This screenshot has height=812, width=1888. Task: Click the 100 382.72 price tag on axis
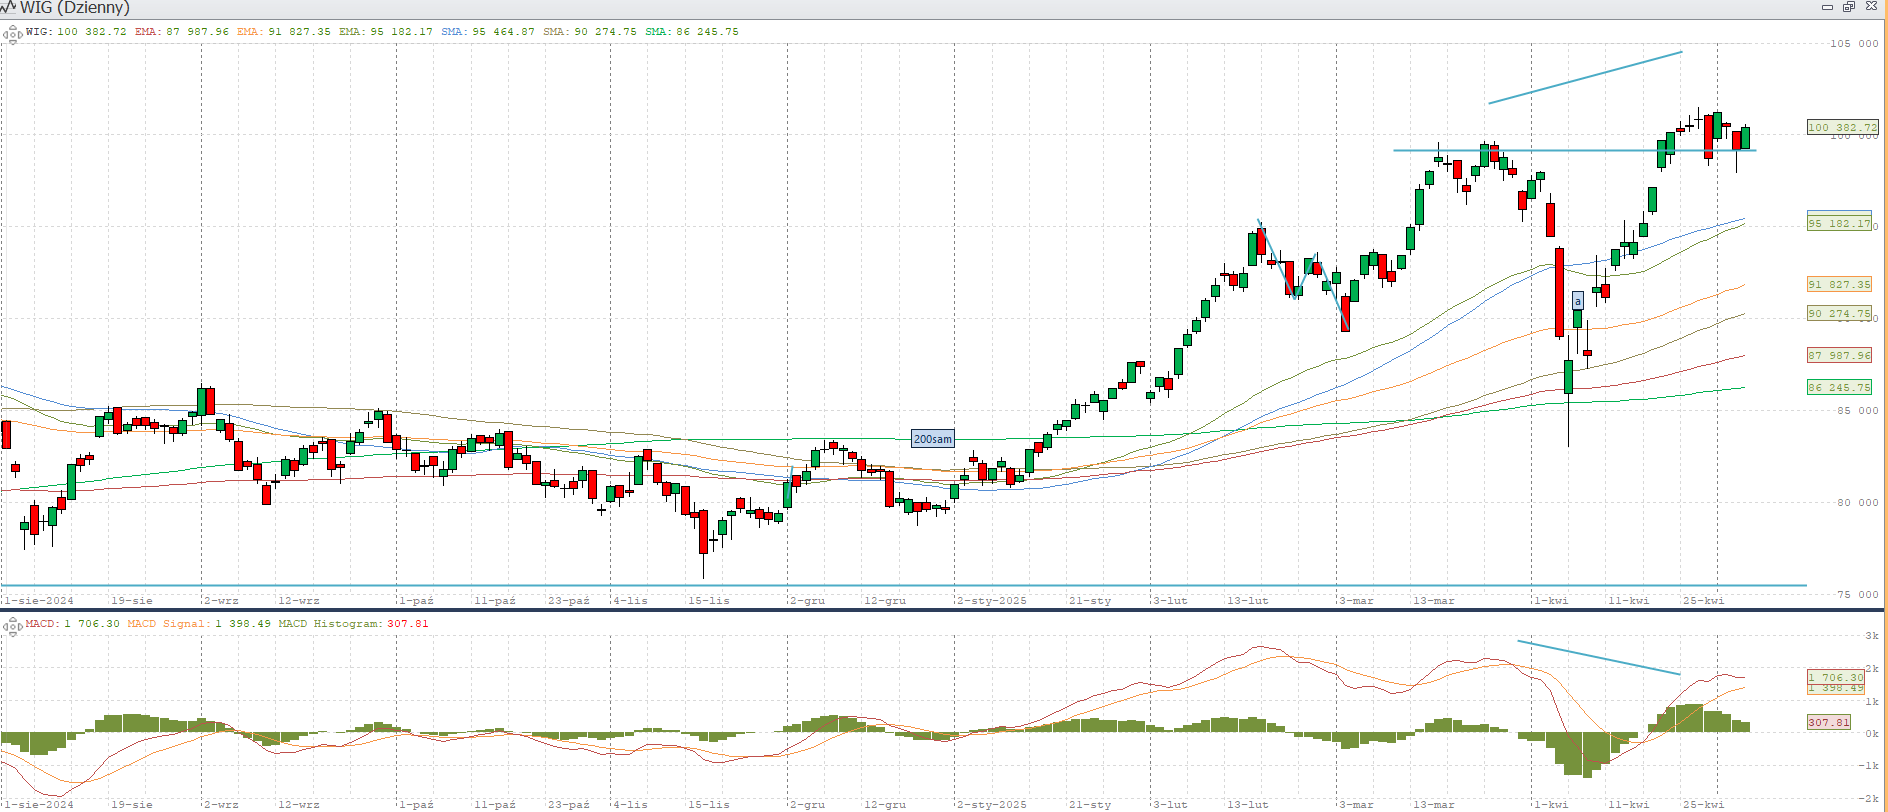[x=1841, y=127]
